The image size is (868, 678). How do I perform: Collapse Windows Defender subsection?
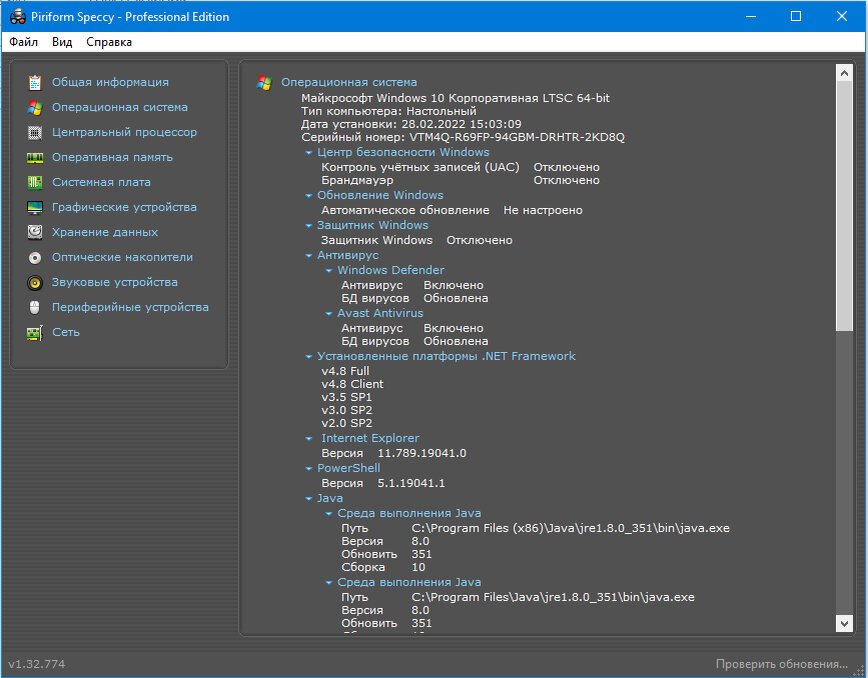coord(329,271)
